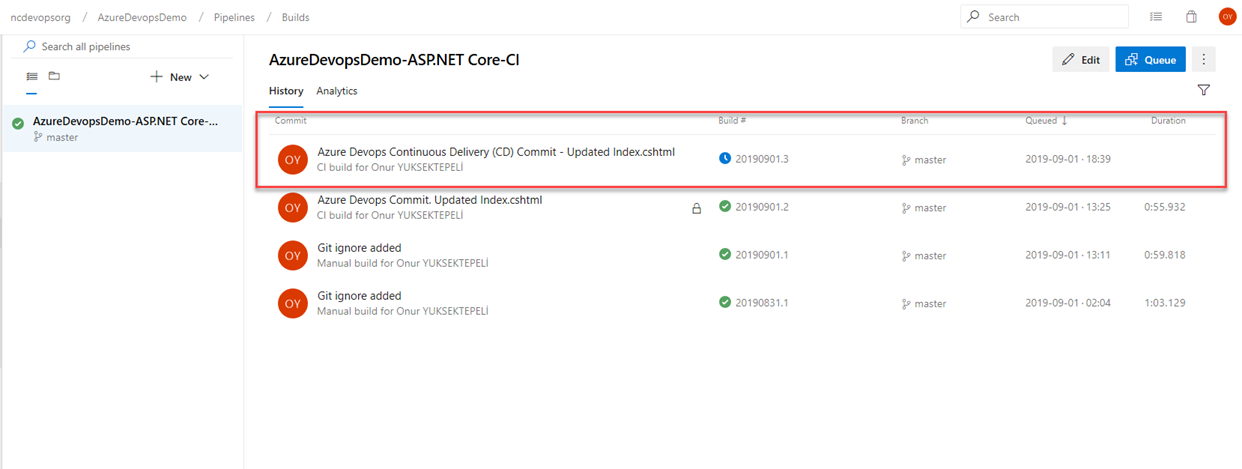Open build number 20190901.1
The height and width of the screenshot is (469, 1242).
762,255
